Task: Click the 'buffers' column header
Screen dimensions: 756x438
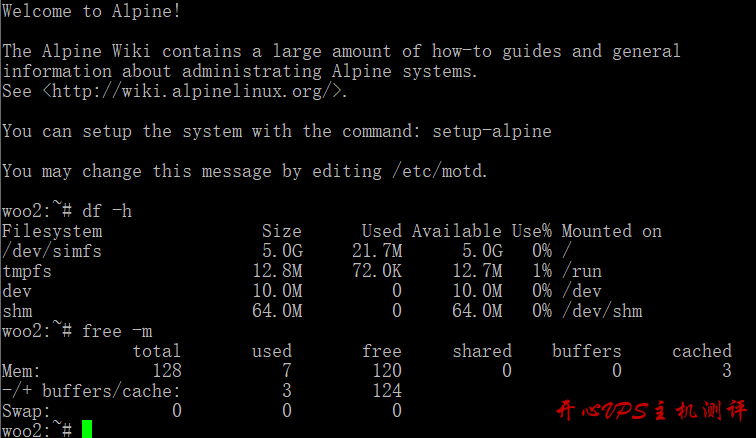Action: (x=587, y=351)
